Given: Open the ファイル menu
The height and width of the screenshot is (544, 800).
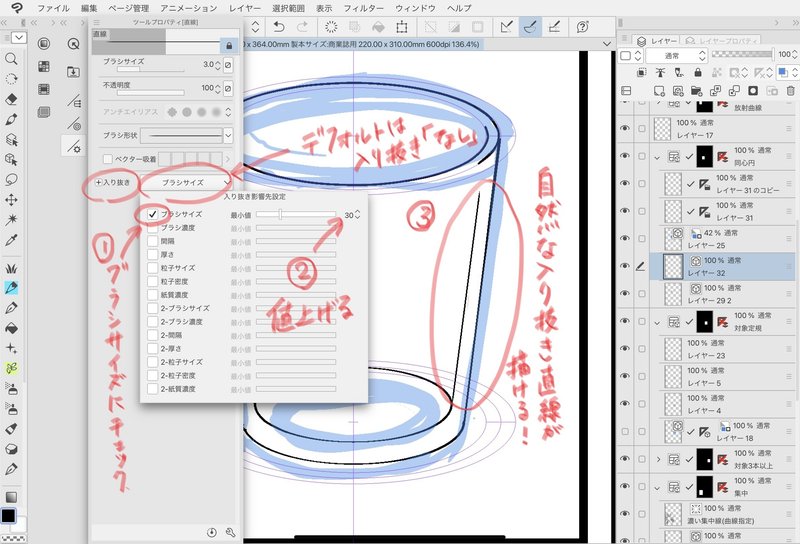Looking at the screenshot, I should [x=53, y=8].
